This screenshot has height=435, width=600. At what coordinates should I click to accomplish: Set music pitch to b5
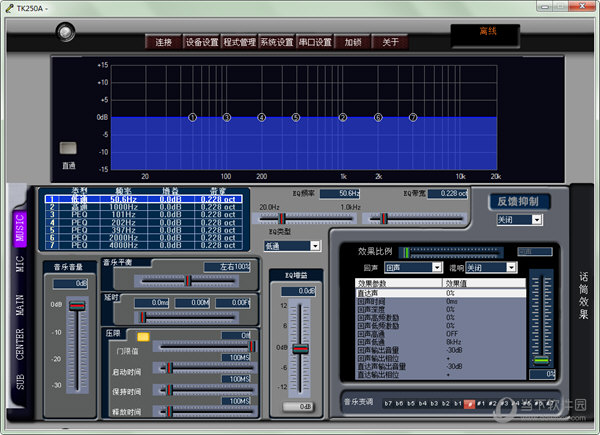tap(411, 404)
